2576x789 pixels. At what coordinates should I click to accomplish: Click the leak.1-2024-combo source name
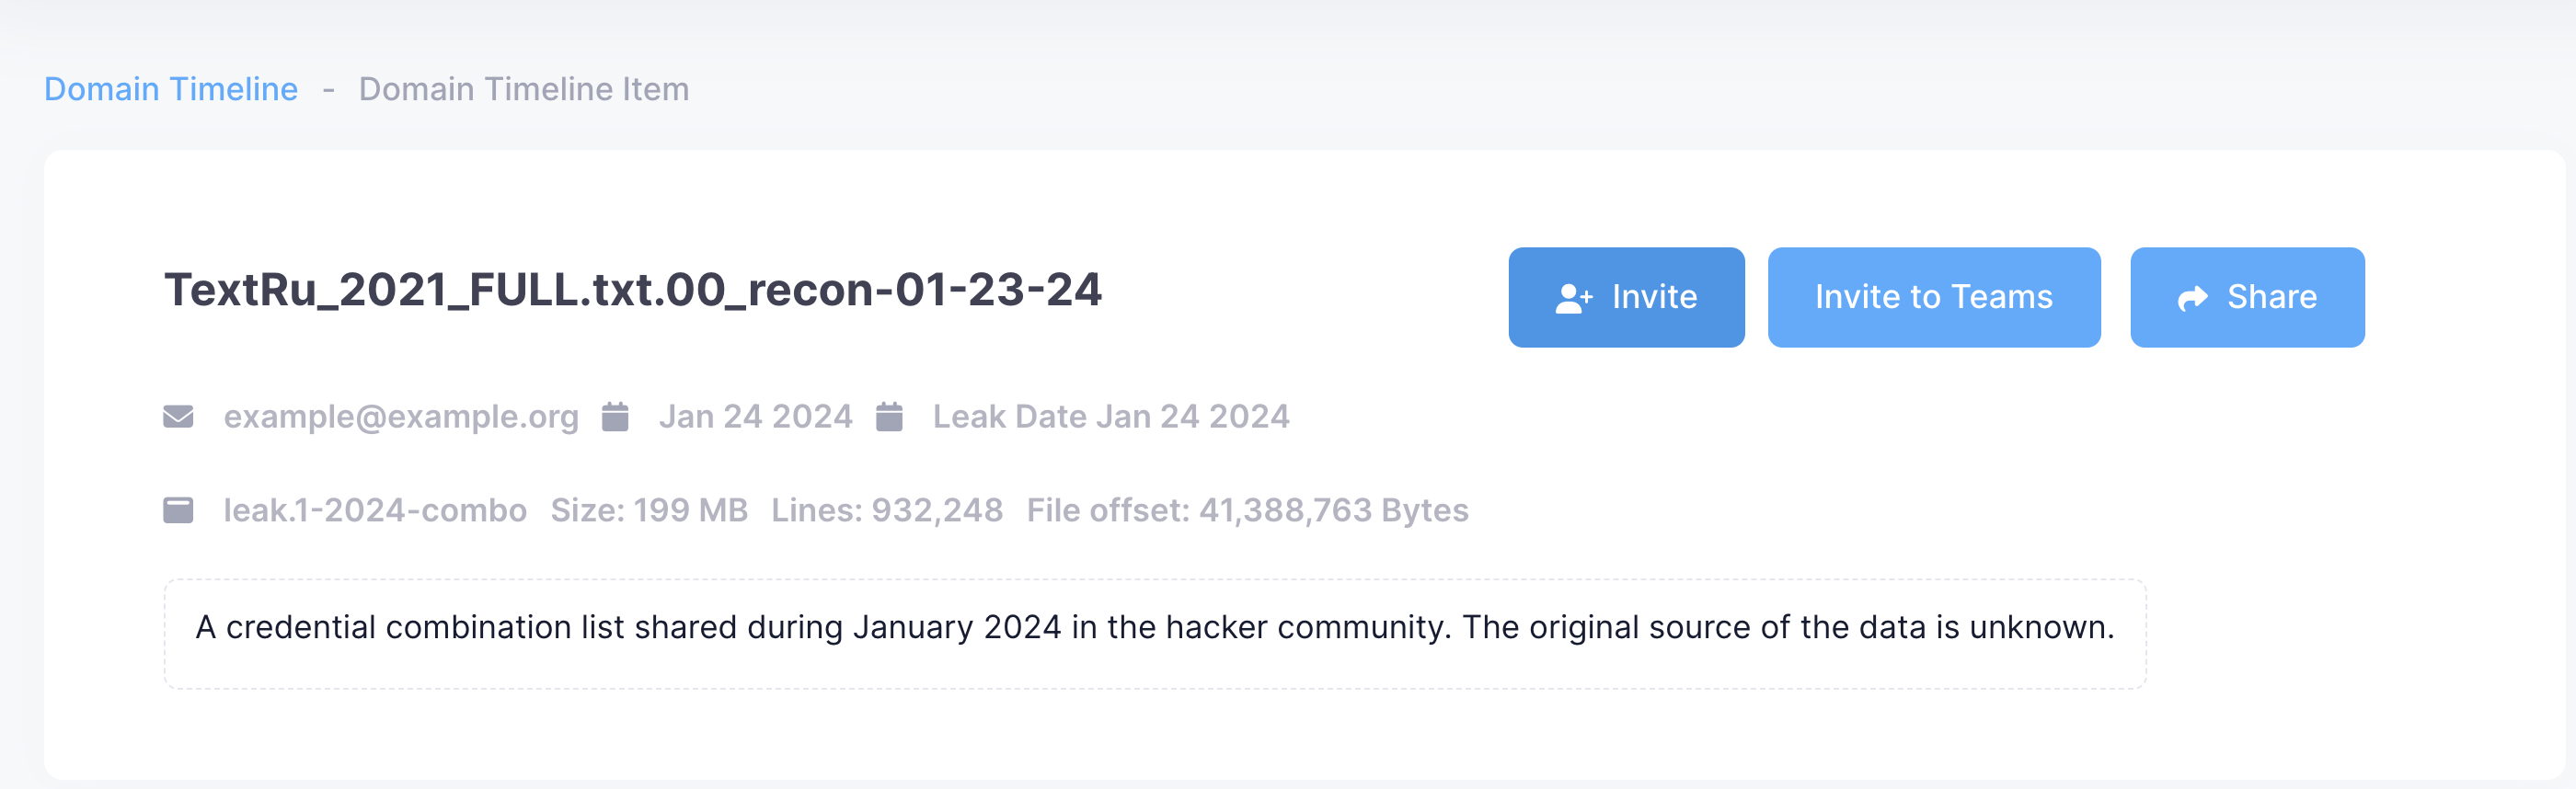(x=375, y=510)
